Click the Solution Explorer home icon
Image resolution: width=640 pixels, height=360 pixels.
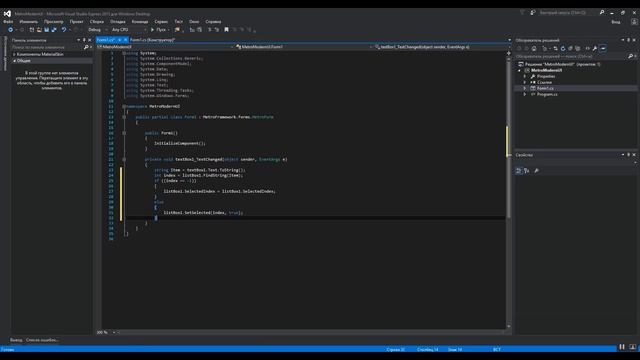pos(534,49)
